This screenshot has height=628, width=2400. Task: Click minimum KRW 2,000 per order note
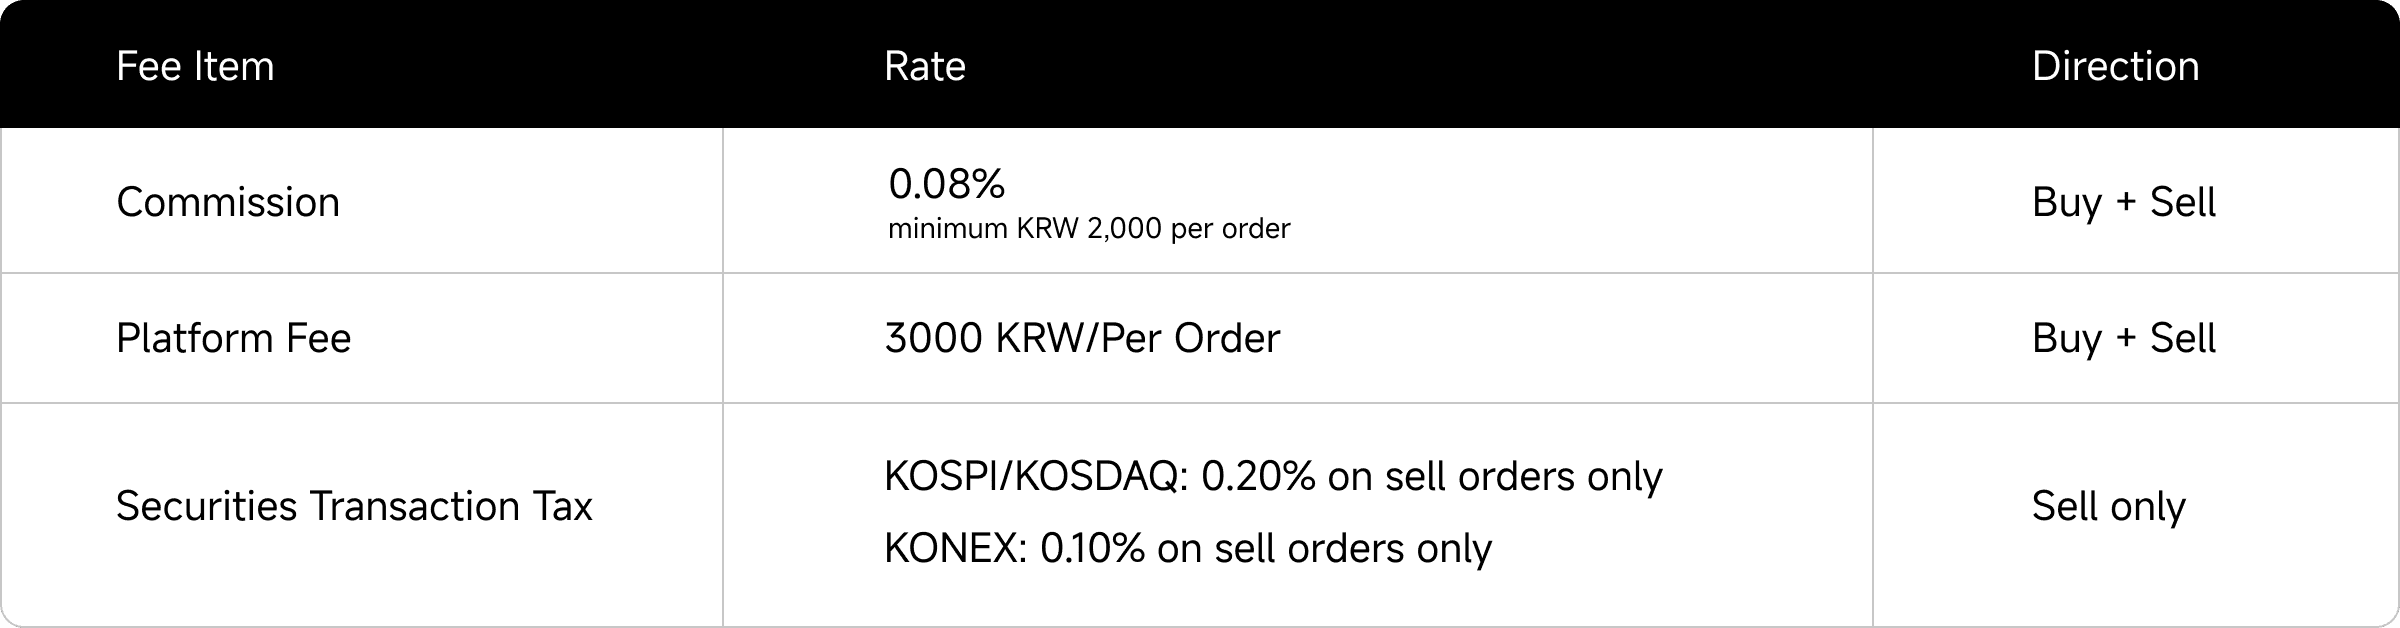1089,229
